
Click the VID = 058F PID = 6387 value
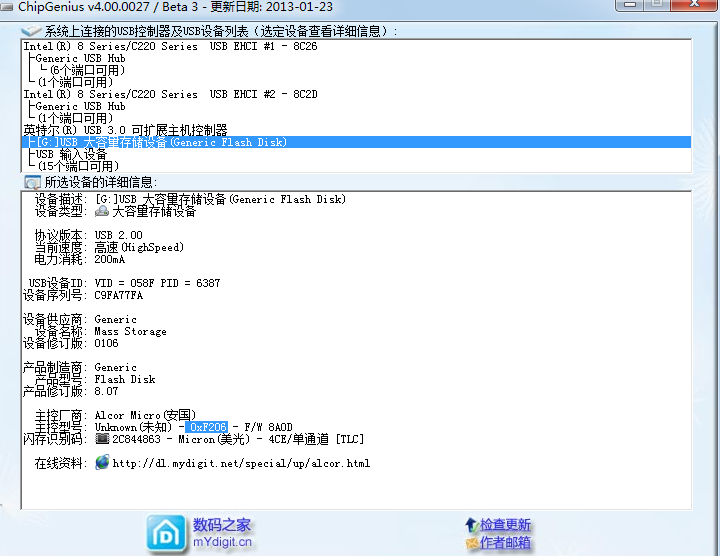point(157,283)
